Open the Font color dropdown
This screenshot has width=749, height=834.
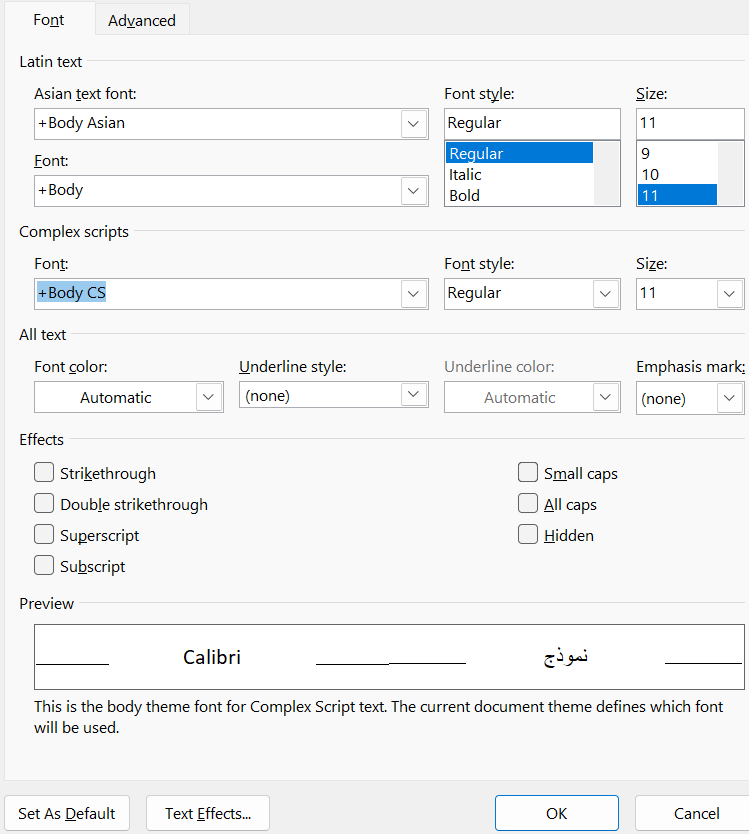point(209,397)
